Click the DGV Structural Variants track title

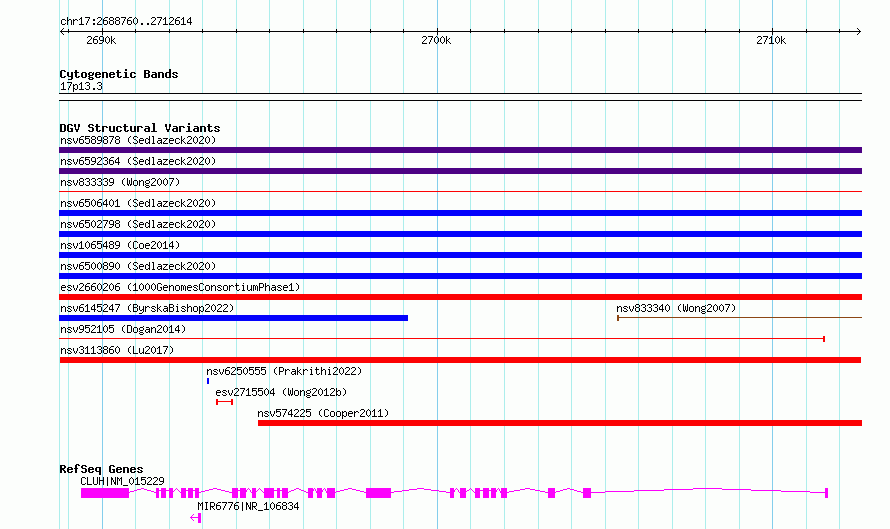tap(140, 128)
